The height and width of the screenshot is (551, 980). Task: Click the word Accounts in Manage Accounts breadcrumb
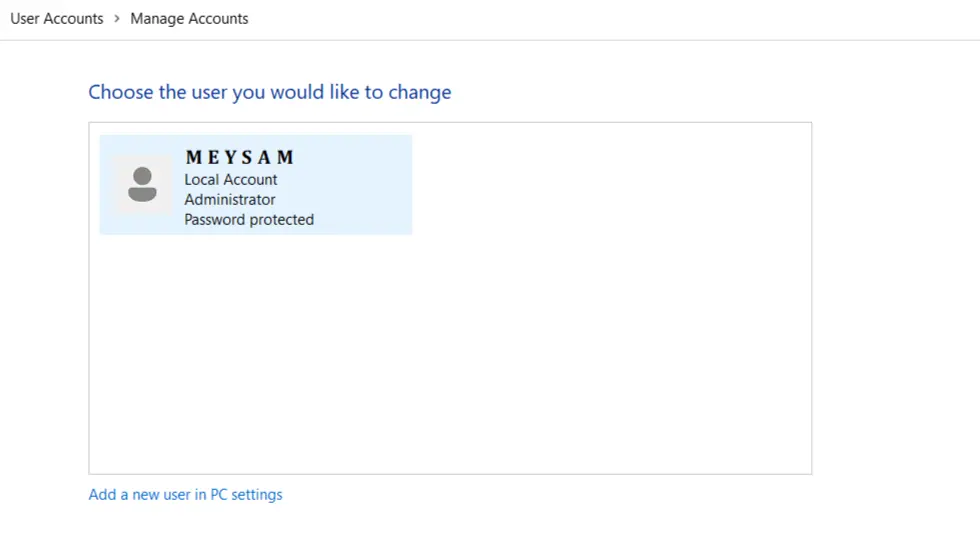[x=218, y=18]
